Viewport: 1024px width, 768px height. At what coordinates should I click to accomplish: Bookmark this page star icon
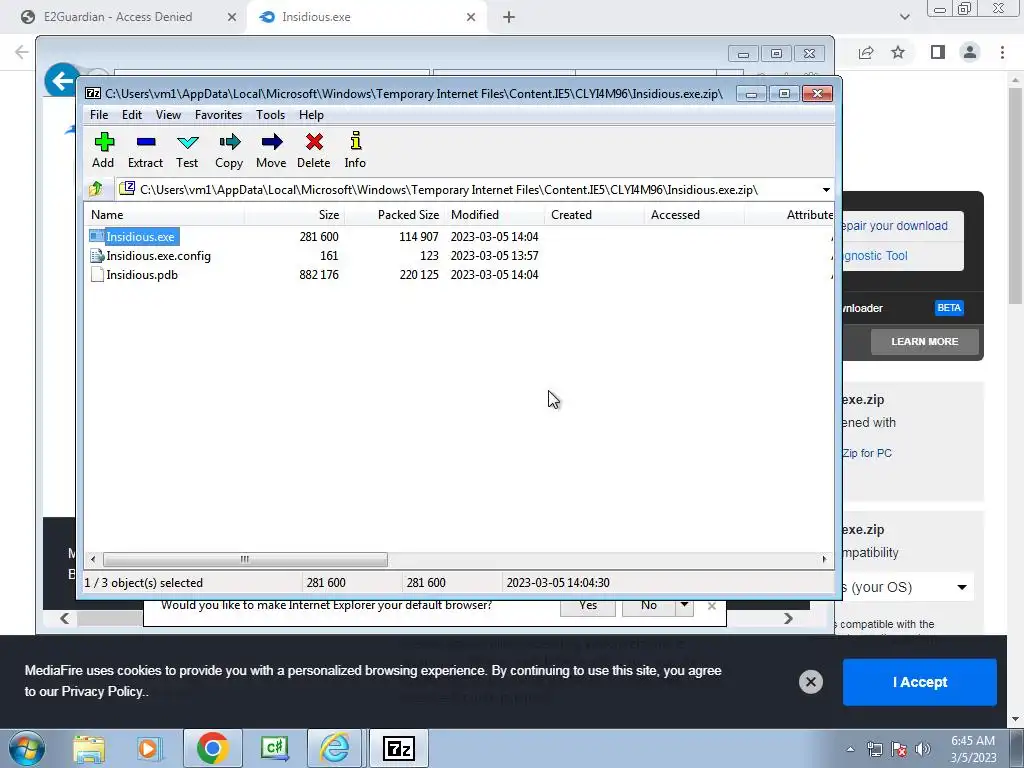898,52
